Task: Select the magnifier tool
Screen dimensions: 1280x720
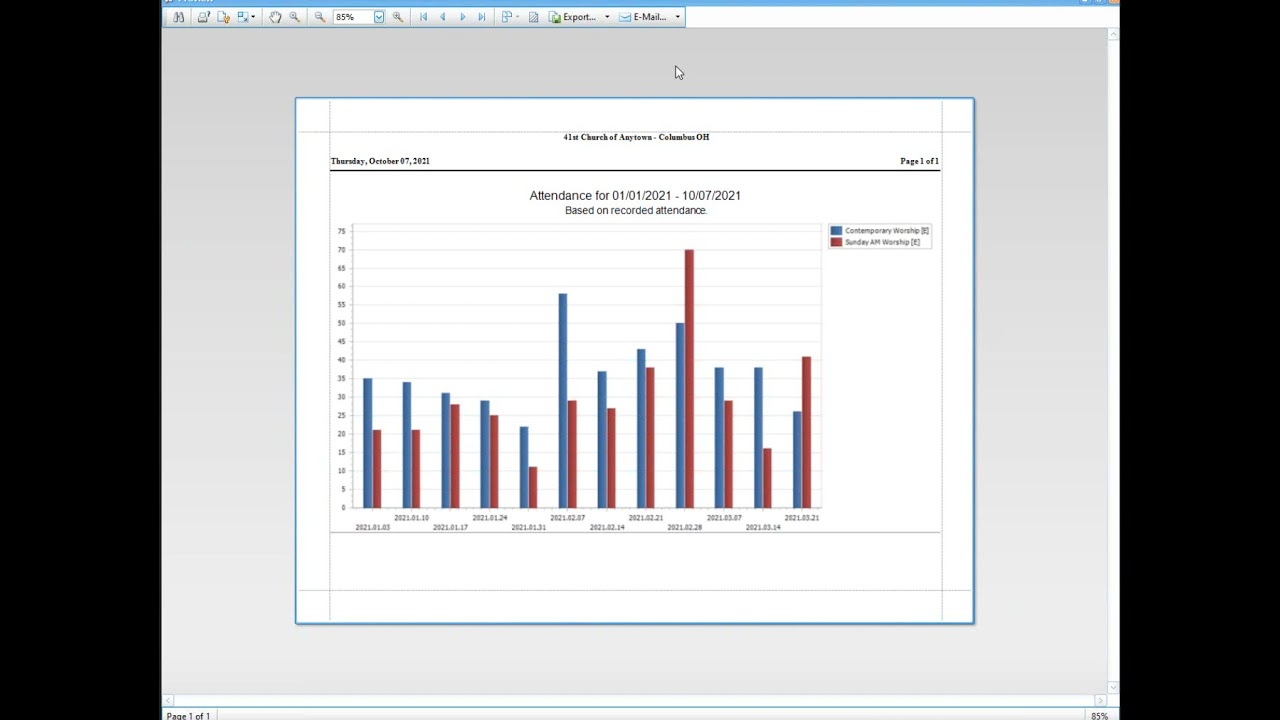Action: click(x=294, y=17)
